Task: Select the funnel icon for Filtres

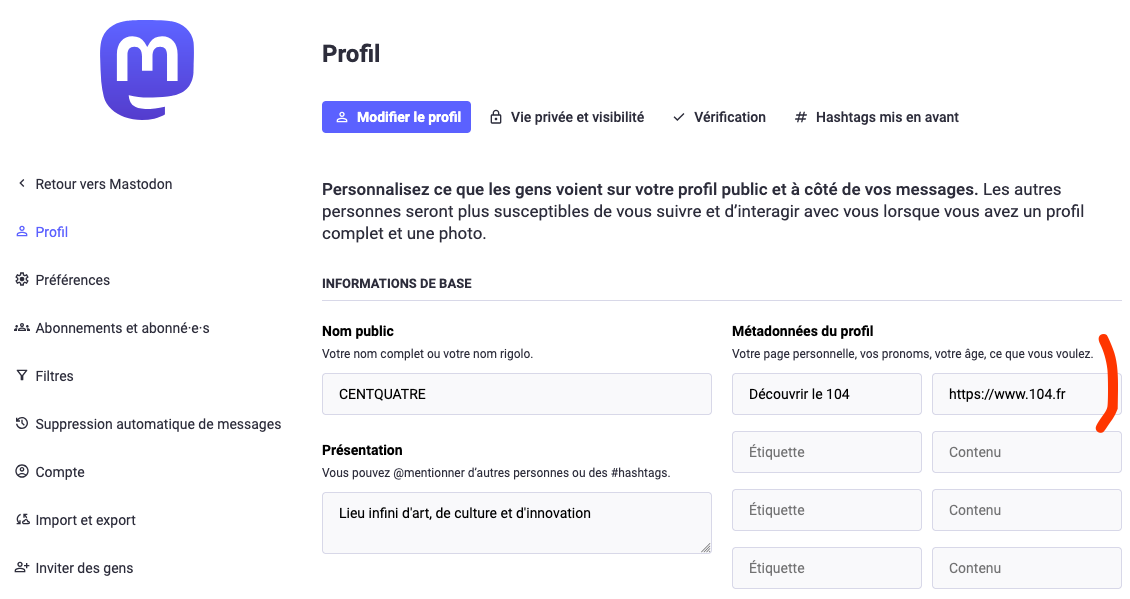Action: [22, 376]
